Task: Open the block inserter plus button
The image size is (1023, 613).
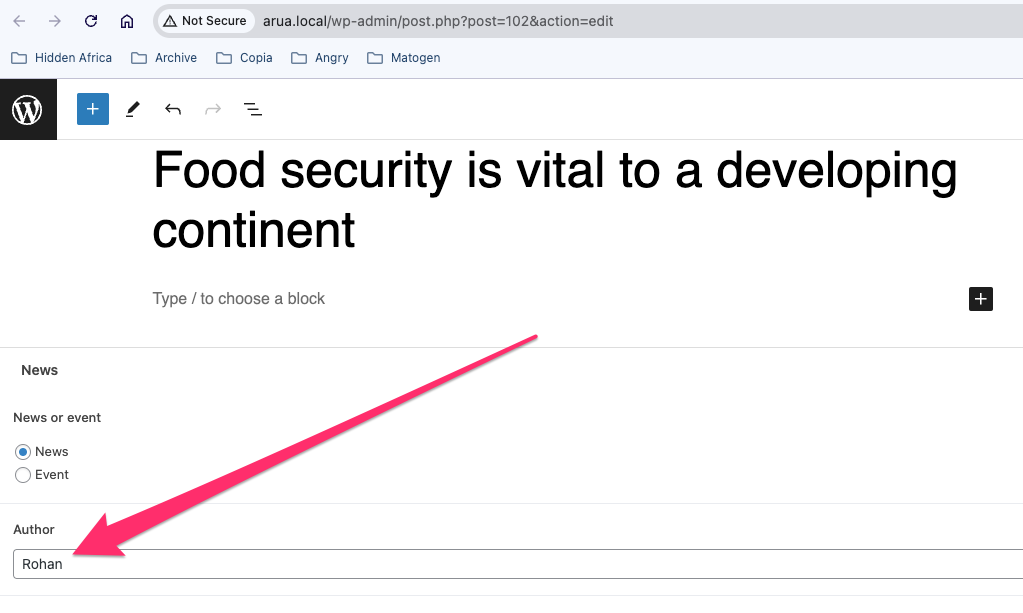Action: click(x=93, y=109)
